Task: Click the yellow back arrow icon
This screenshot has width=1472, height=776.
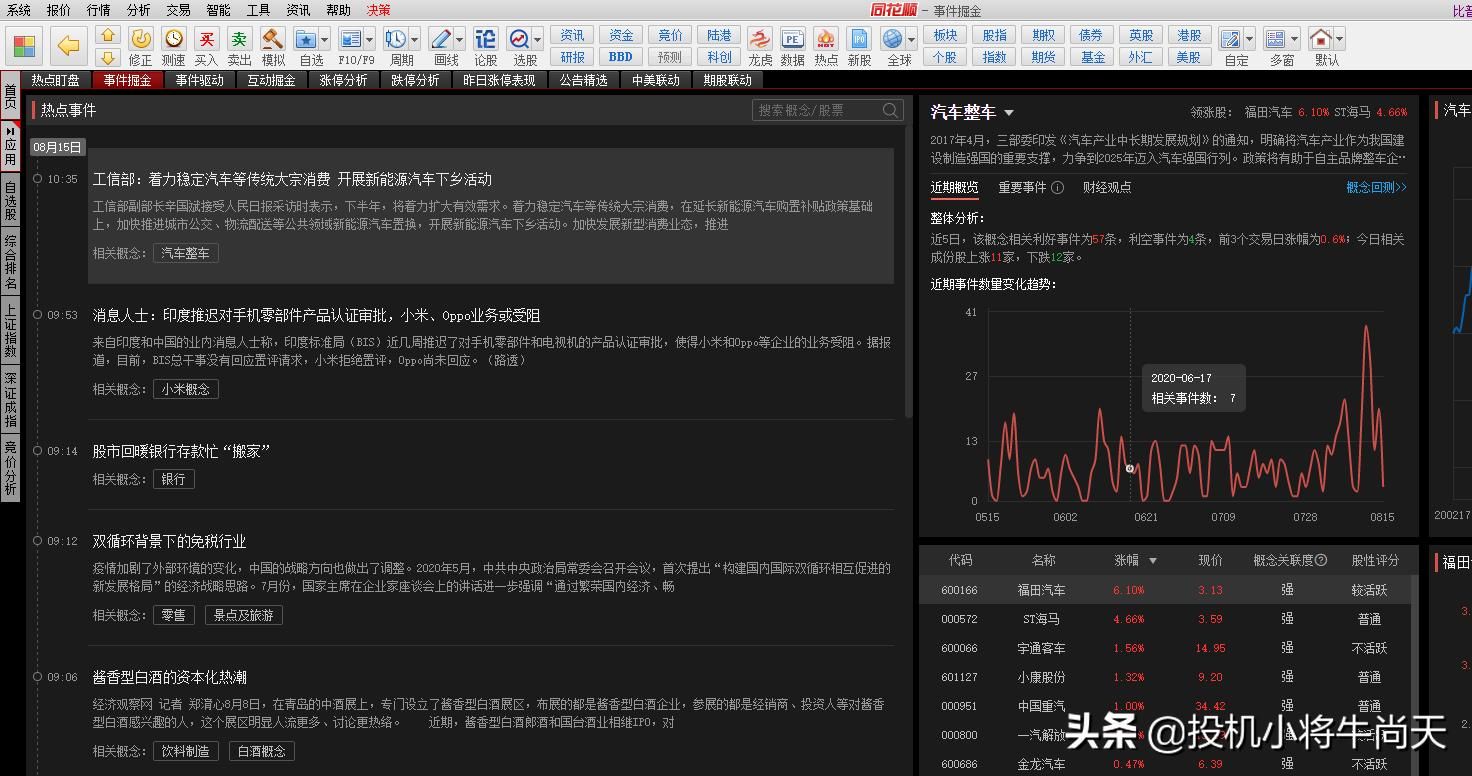Action: pos(68,45)
